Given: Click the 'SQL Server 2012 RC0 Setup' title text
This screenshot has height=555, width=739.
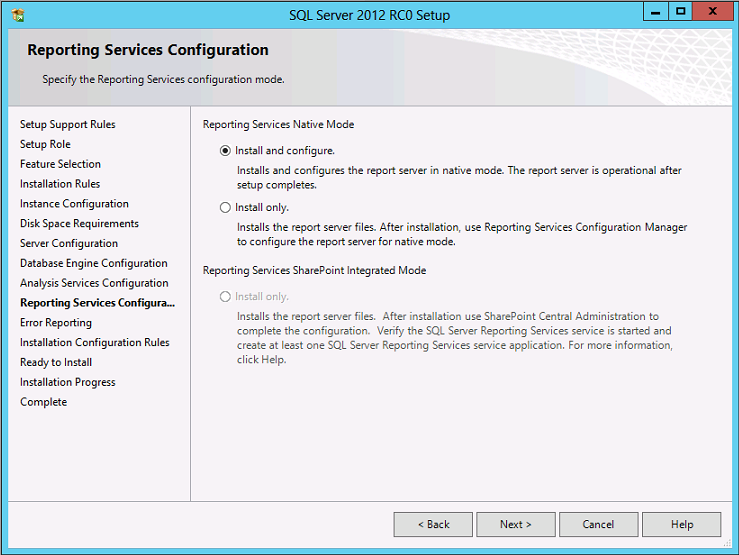Looking at the screenshot, I should coord(370,15).
